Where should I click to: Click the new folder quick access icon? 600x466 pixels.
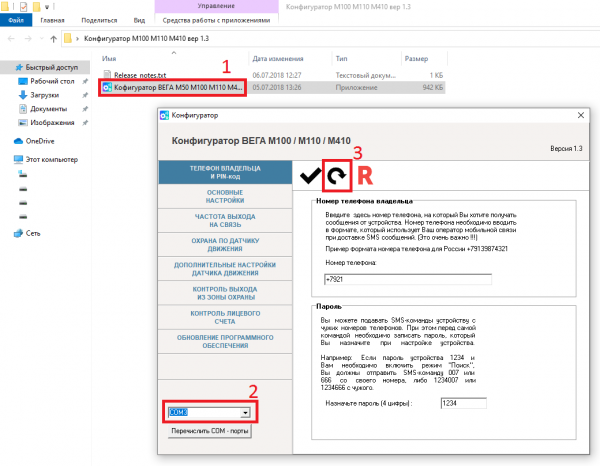[36, 6]
